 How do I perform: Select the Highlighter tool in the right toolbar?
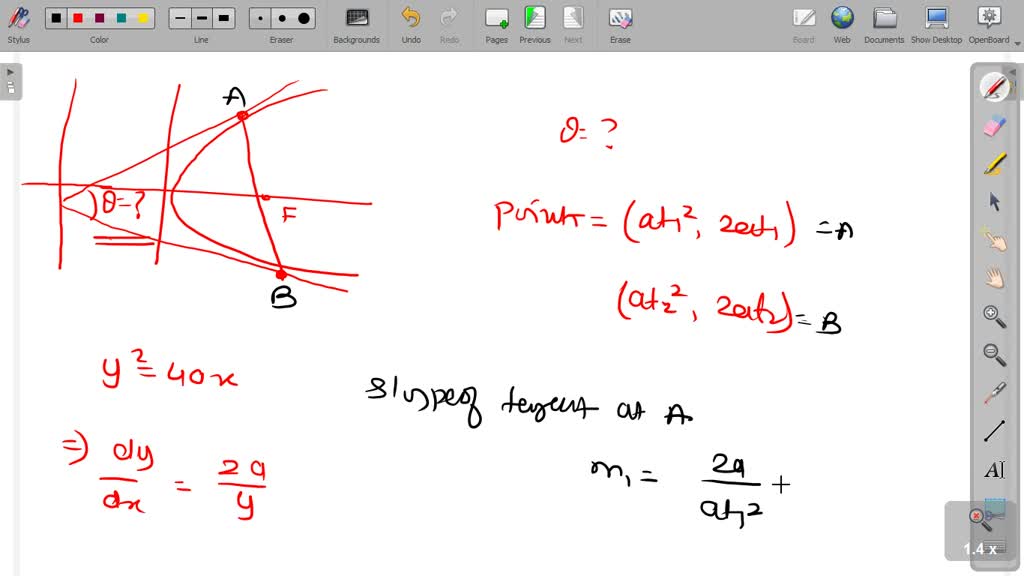click(994, 164)
